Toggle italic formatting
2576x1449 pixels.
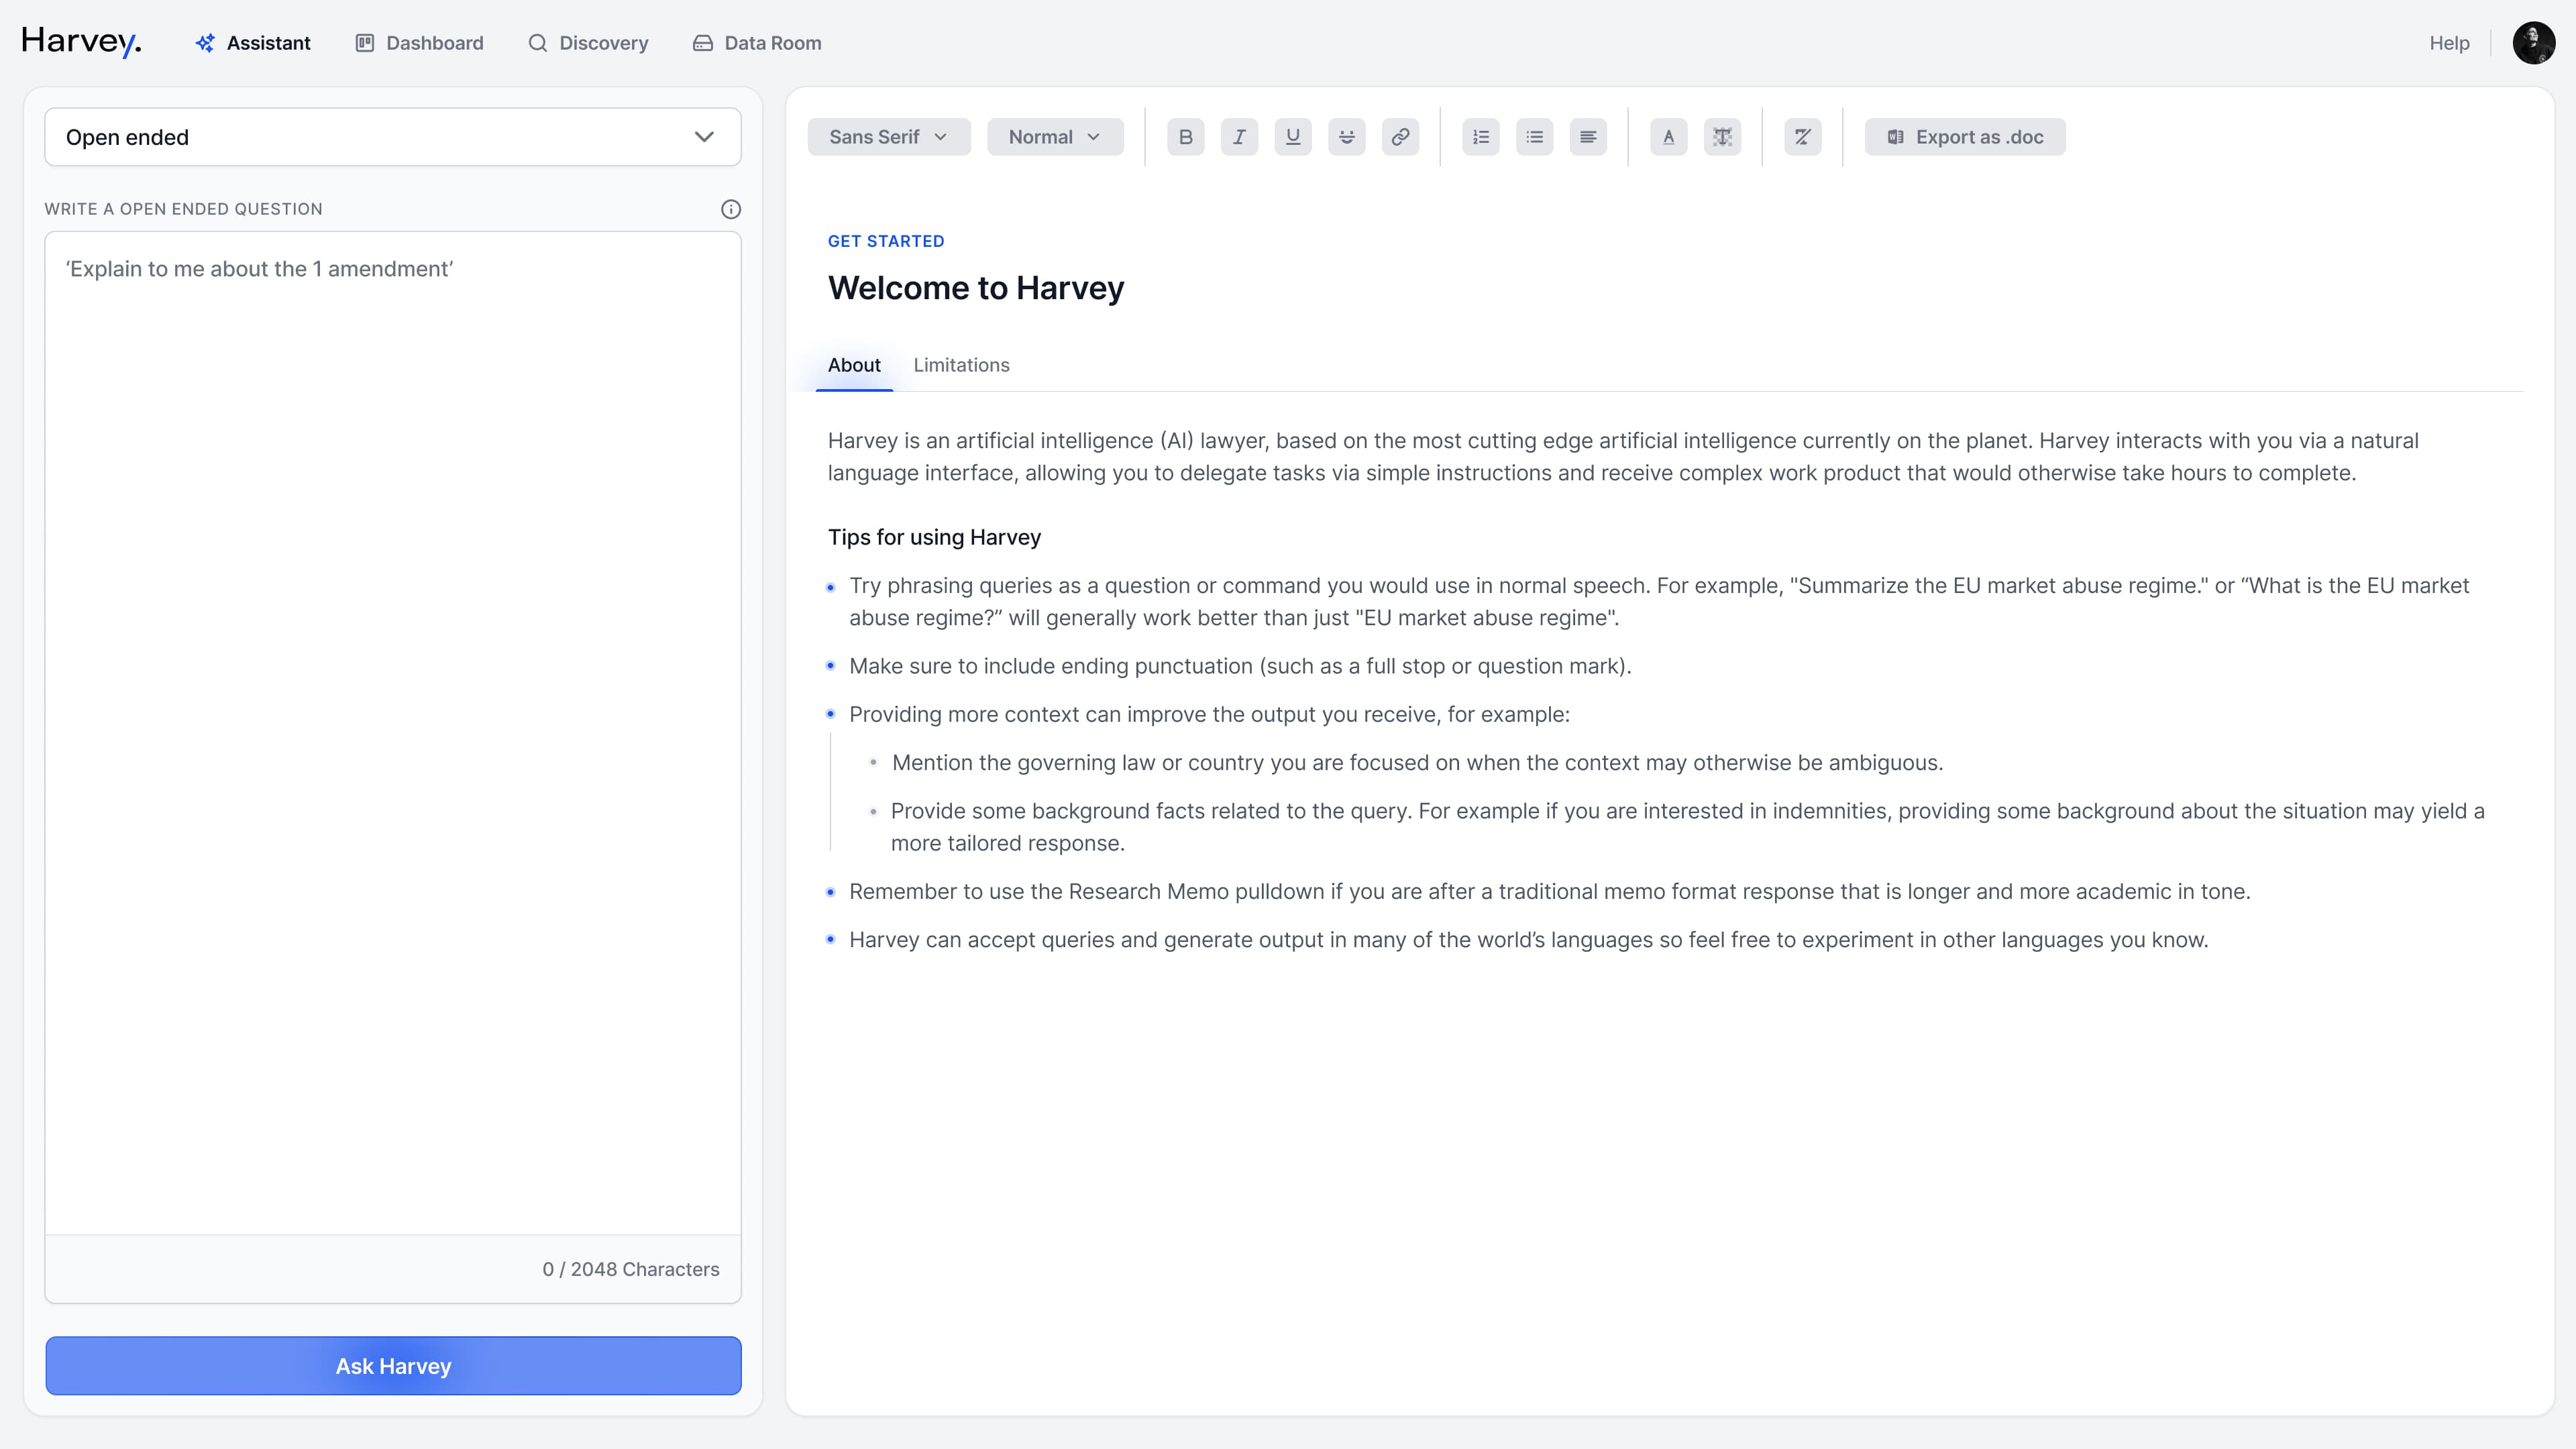point(1239,137)
